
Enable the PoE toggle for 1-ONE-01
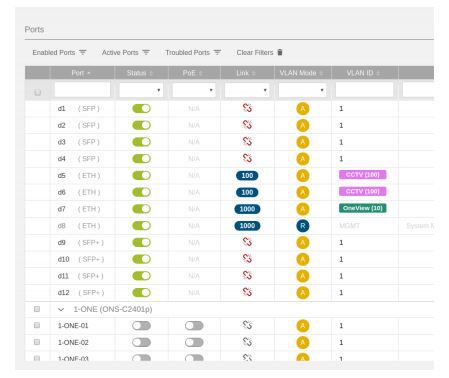click(194, 326)
